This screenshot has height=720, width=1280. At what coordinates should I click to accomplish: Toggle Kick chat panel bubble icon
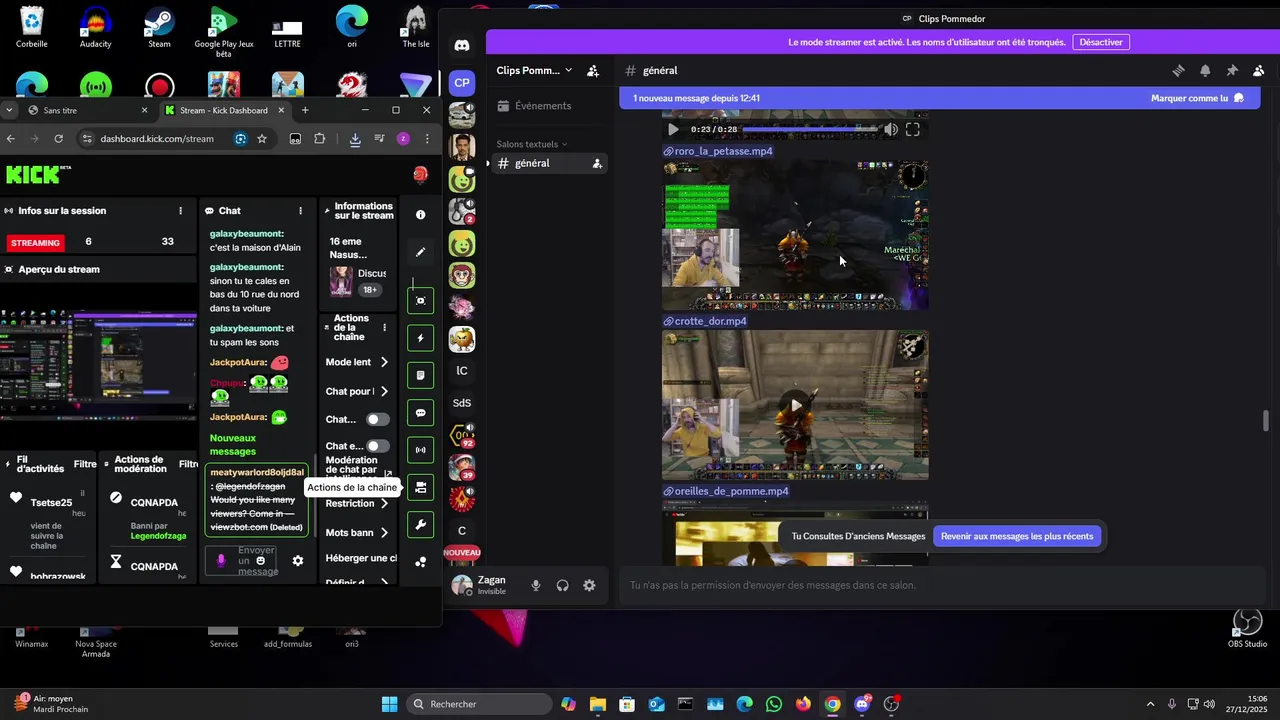[420, 413]
